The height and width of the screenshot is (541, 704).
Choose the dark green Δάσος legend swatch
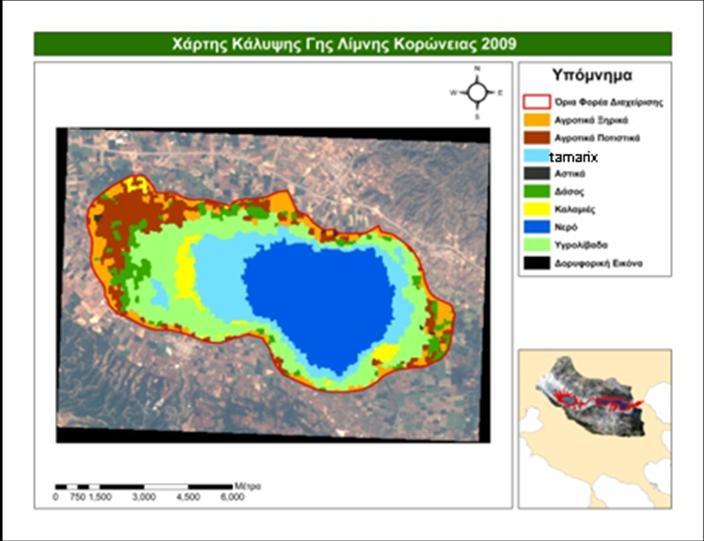(x=537, y=191)
